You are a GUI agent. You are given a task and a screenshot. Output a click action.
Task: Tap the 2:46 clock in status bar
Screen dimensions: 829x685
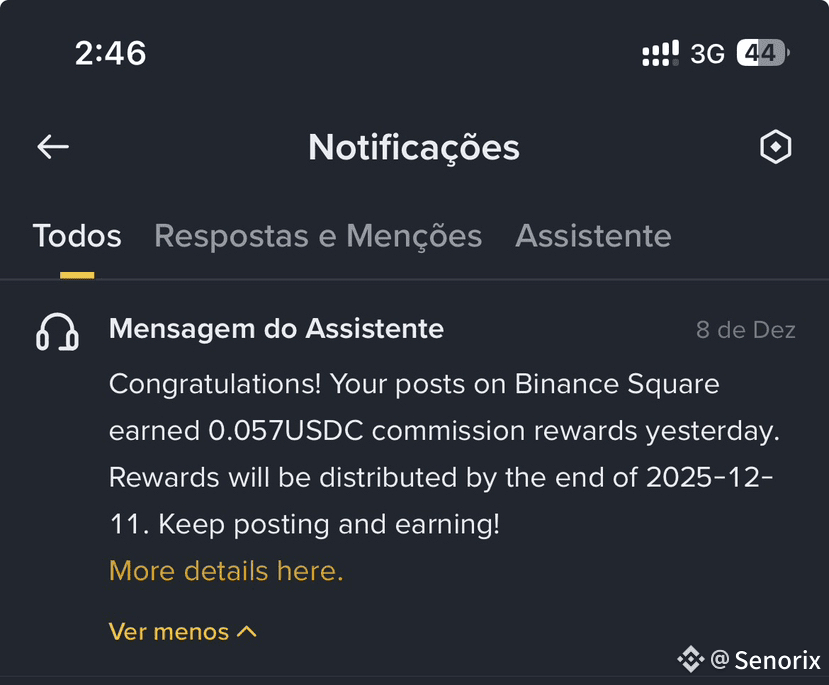(110, 53)
